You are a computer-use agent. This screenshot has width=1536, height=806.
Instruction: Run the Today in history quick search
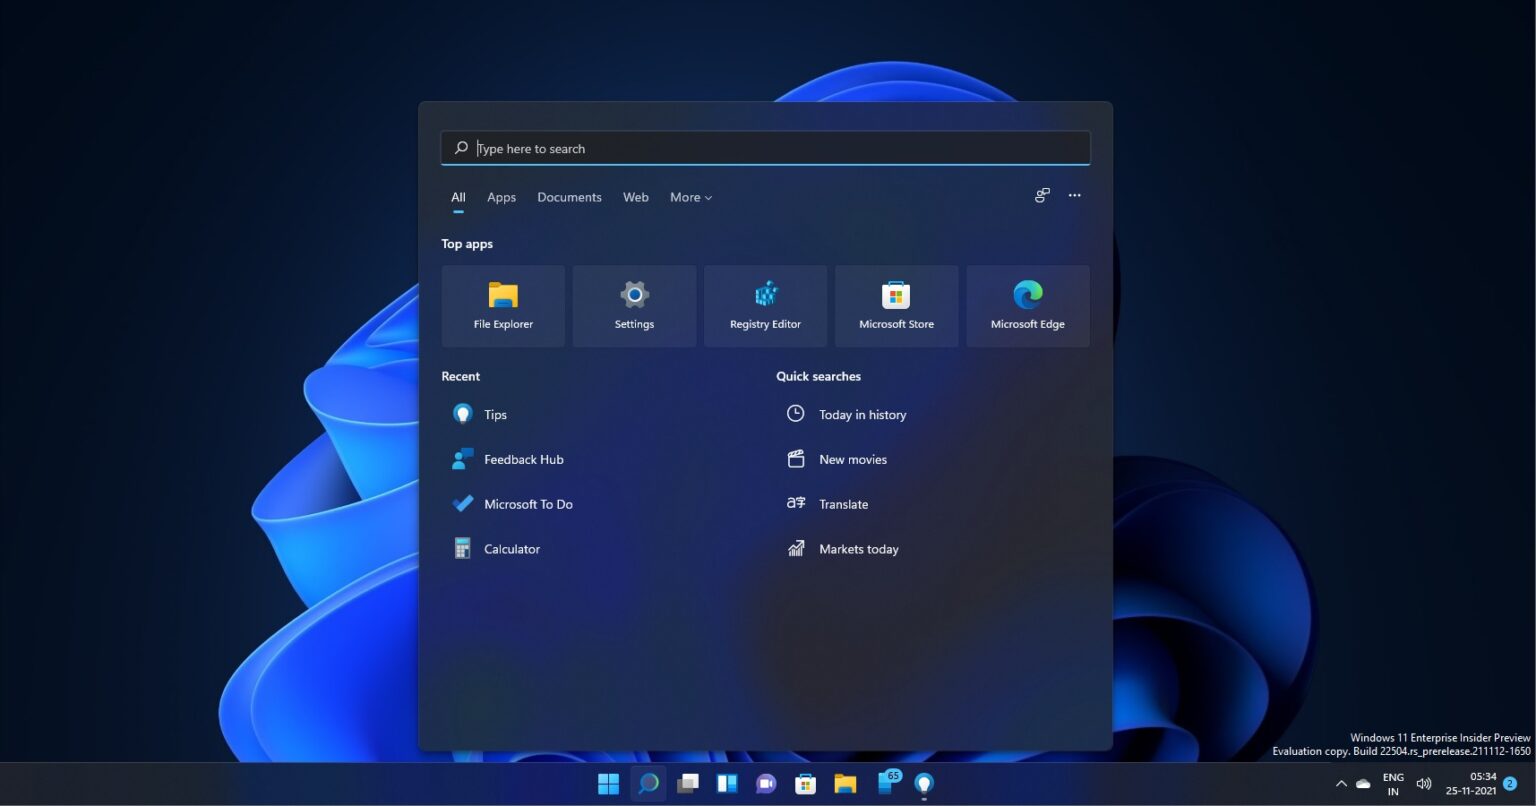[862, 414]
